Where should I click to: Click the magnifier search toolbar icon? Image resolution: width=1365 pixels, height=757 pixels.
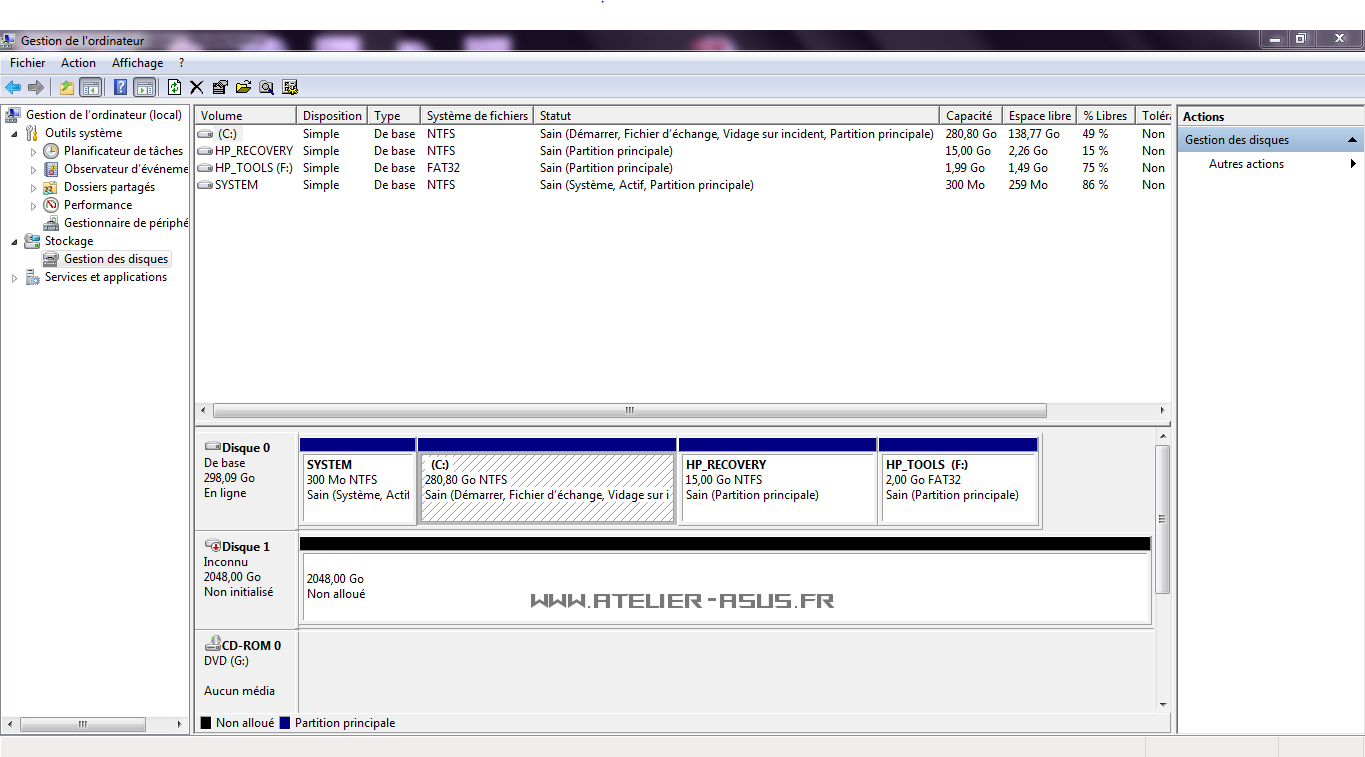point(267,88)
